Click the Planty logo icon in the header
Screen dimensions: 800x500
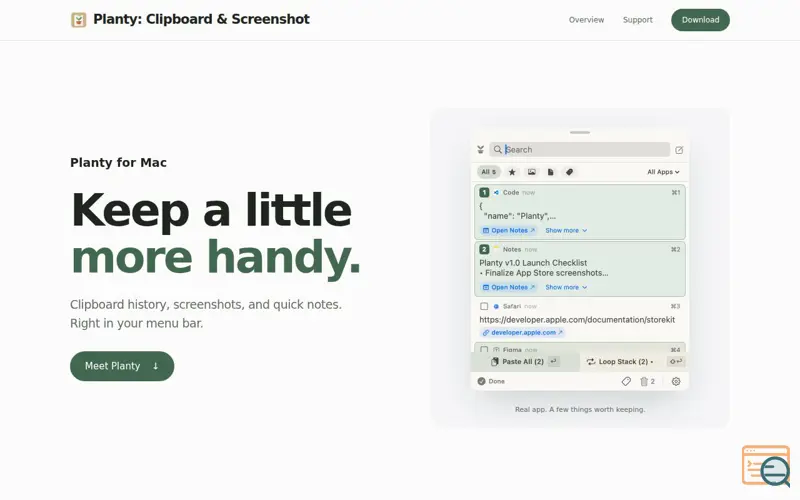pos(79,20)
